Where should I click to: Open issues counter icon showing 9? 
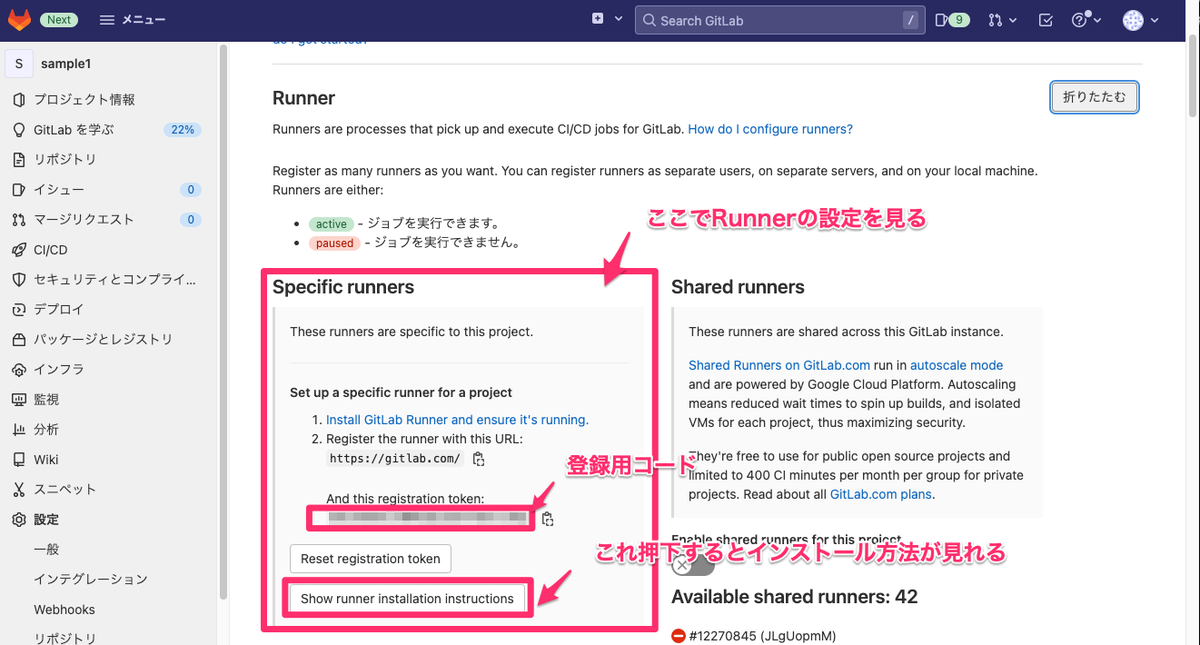[952, 20]
